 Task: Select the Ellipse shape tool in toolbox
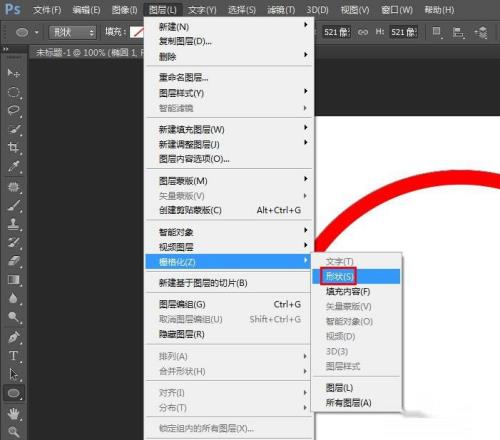(13, 393)
